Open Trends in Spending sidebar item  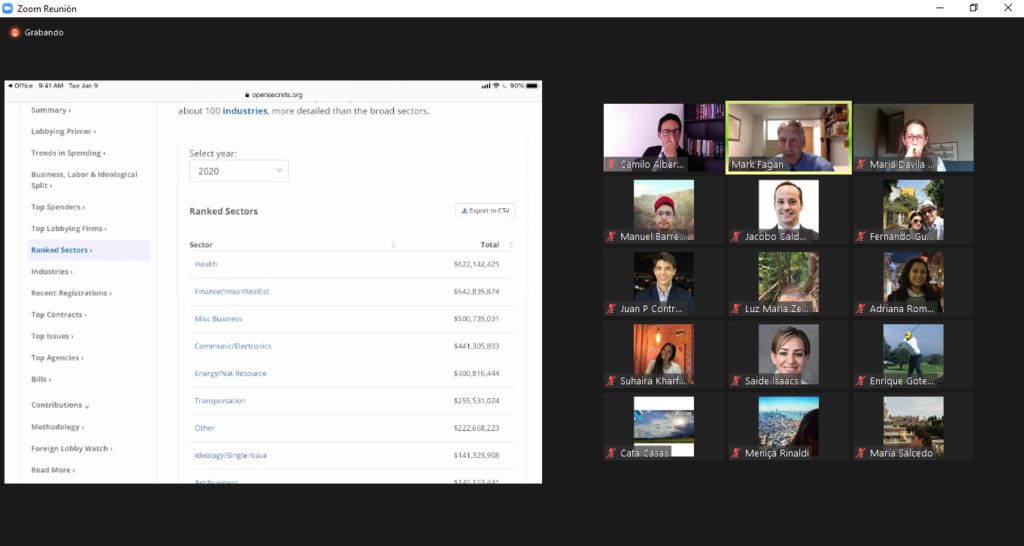[x=68, y=153]
